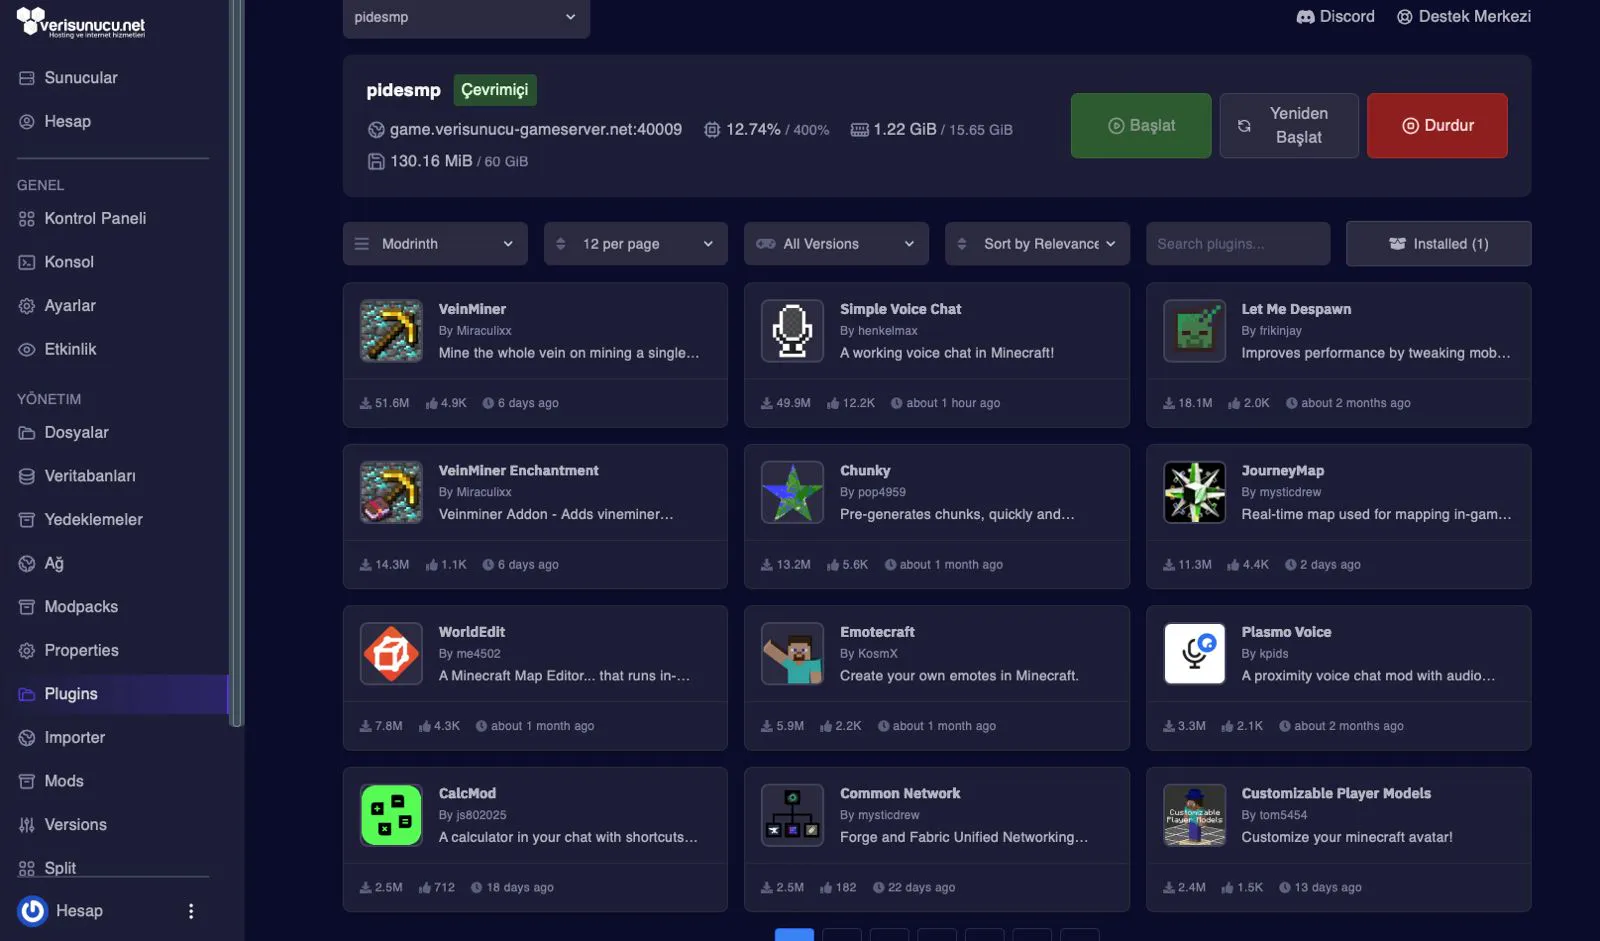Open the VeinMiner Enchantment plugin icon
1600x941 pixels.
pos(391,492)
